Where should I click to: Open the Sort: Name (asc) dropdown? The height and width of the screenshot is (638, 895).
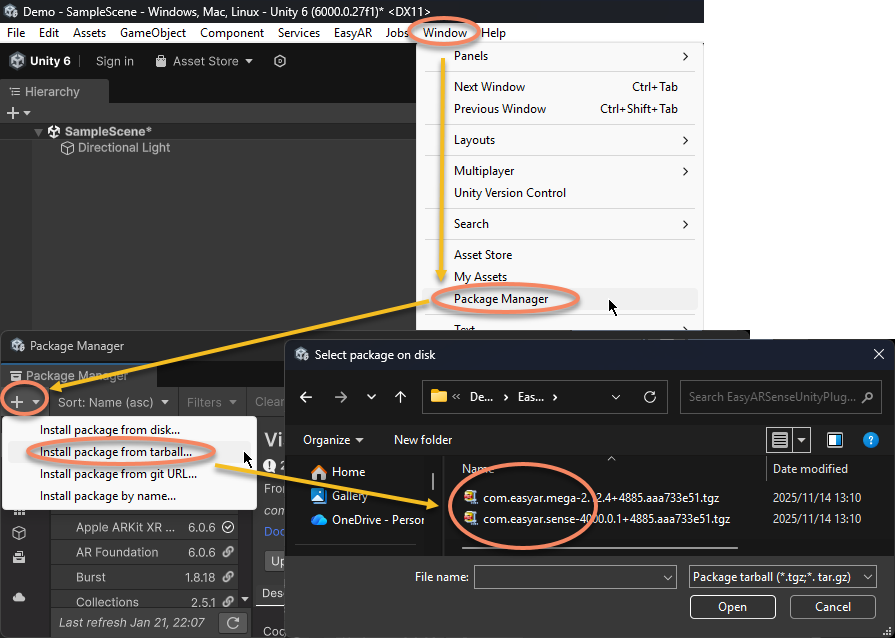[x=111, y=402]
